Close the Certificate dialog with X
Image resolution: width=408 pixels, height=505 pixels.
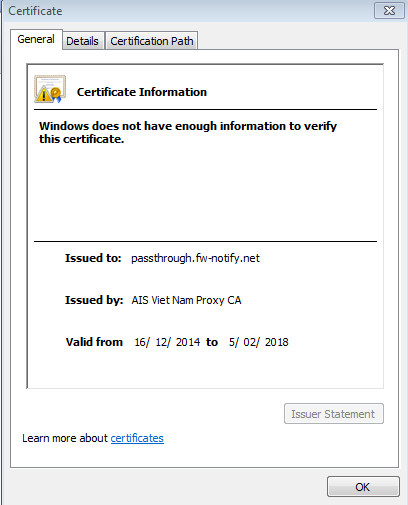389,11
